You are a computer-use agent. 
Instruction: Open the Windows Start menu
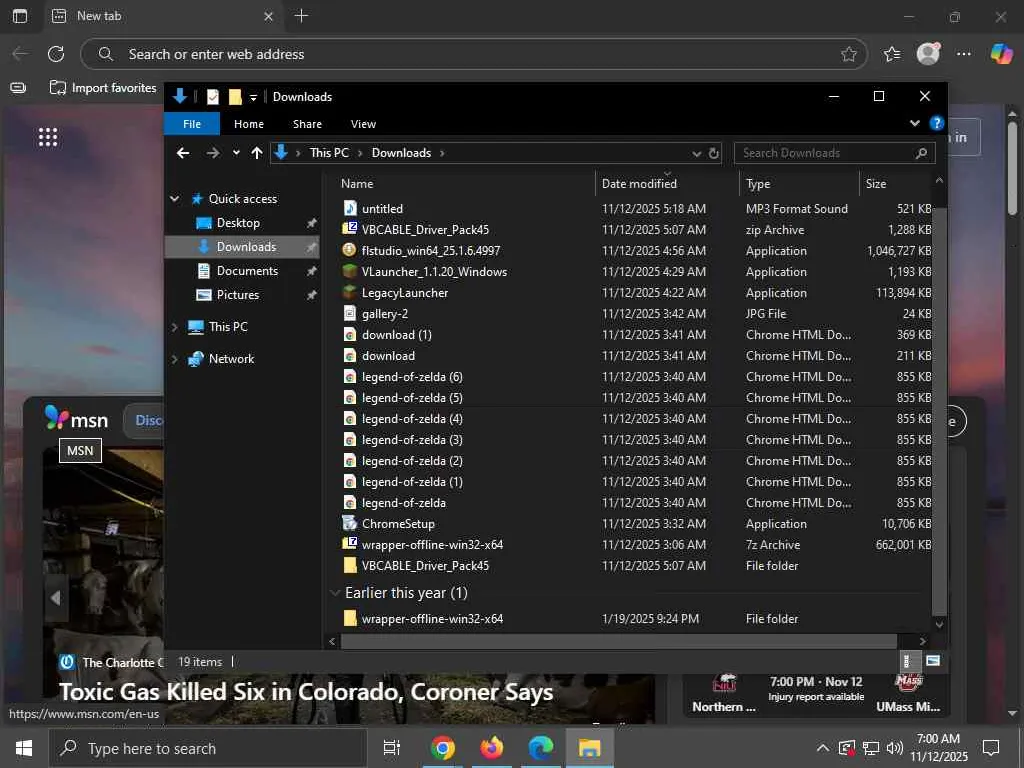point(24,748)
